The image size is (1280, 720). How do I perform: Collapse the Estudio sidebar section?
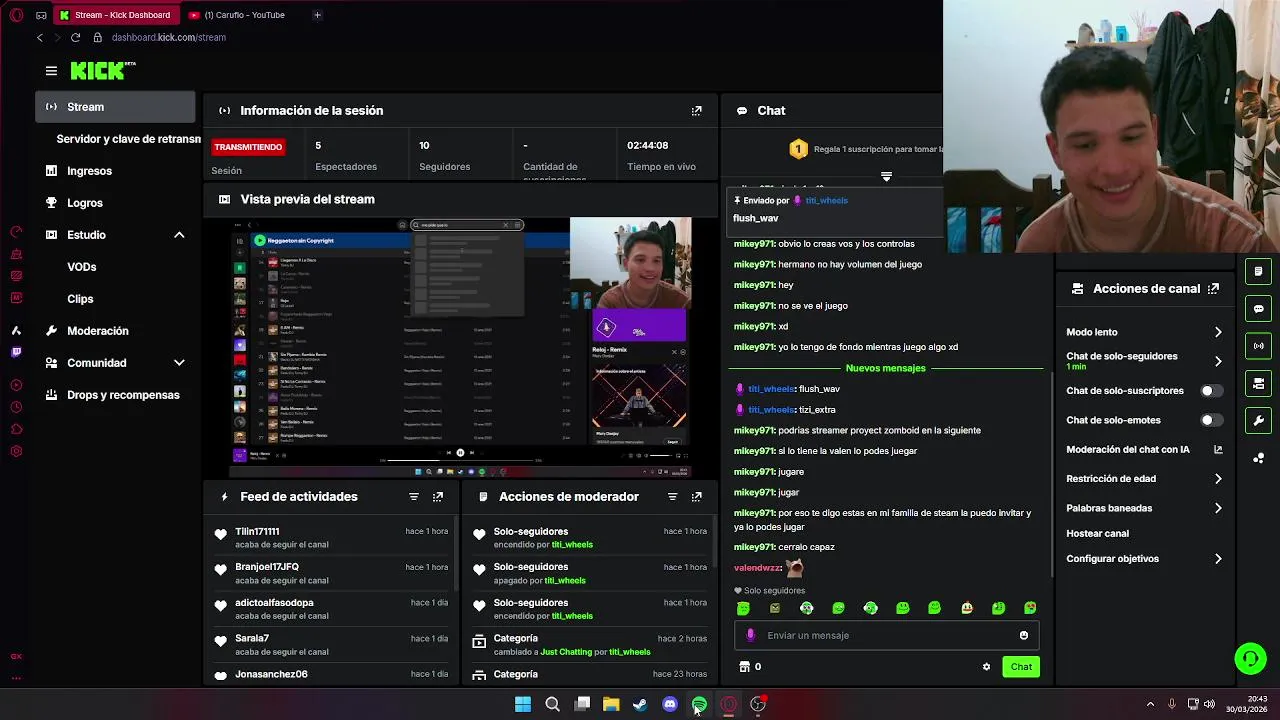(x=179, y=235)
